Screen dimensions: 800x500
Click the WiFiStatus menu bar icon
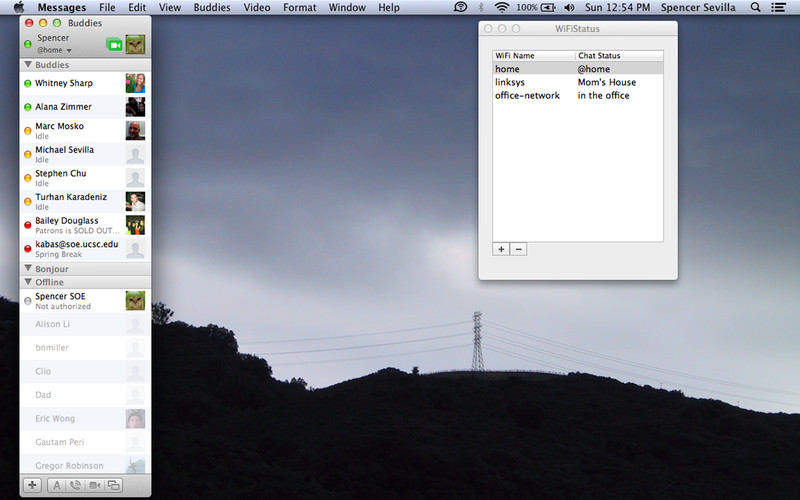(460, 7)
